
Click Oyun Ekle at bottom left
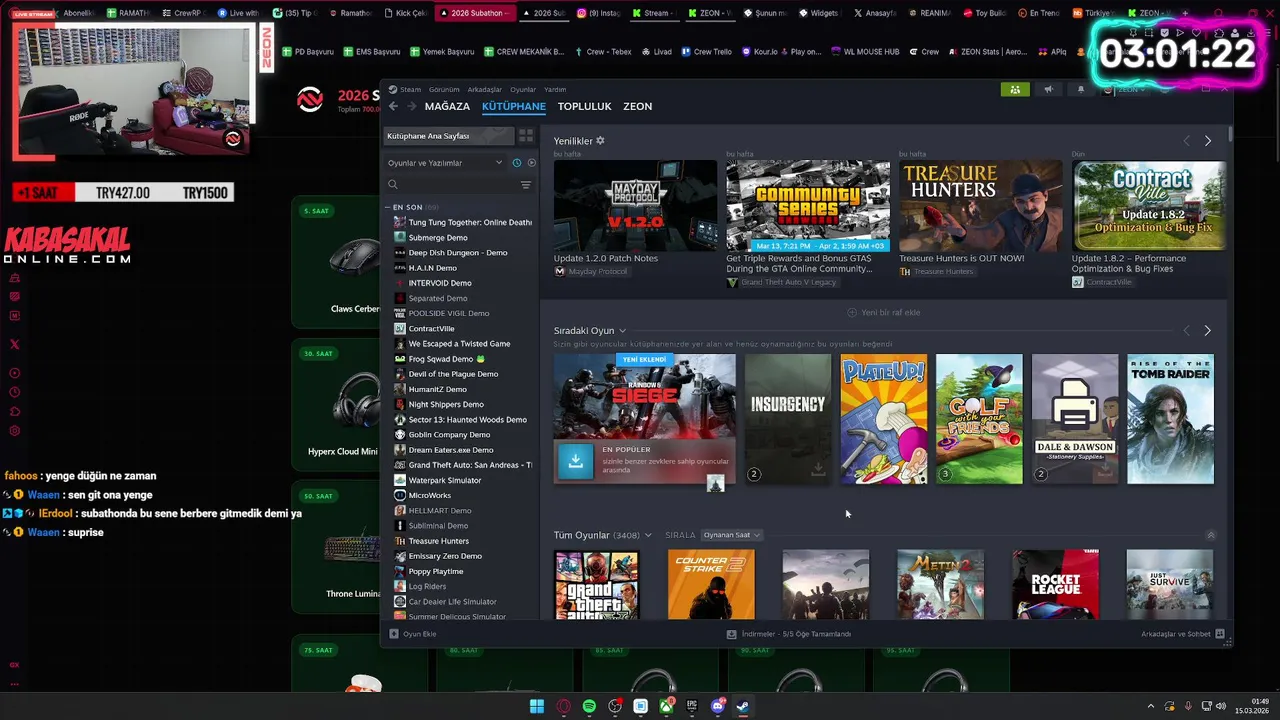click(413, 634)
